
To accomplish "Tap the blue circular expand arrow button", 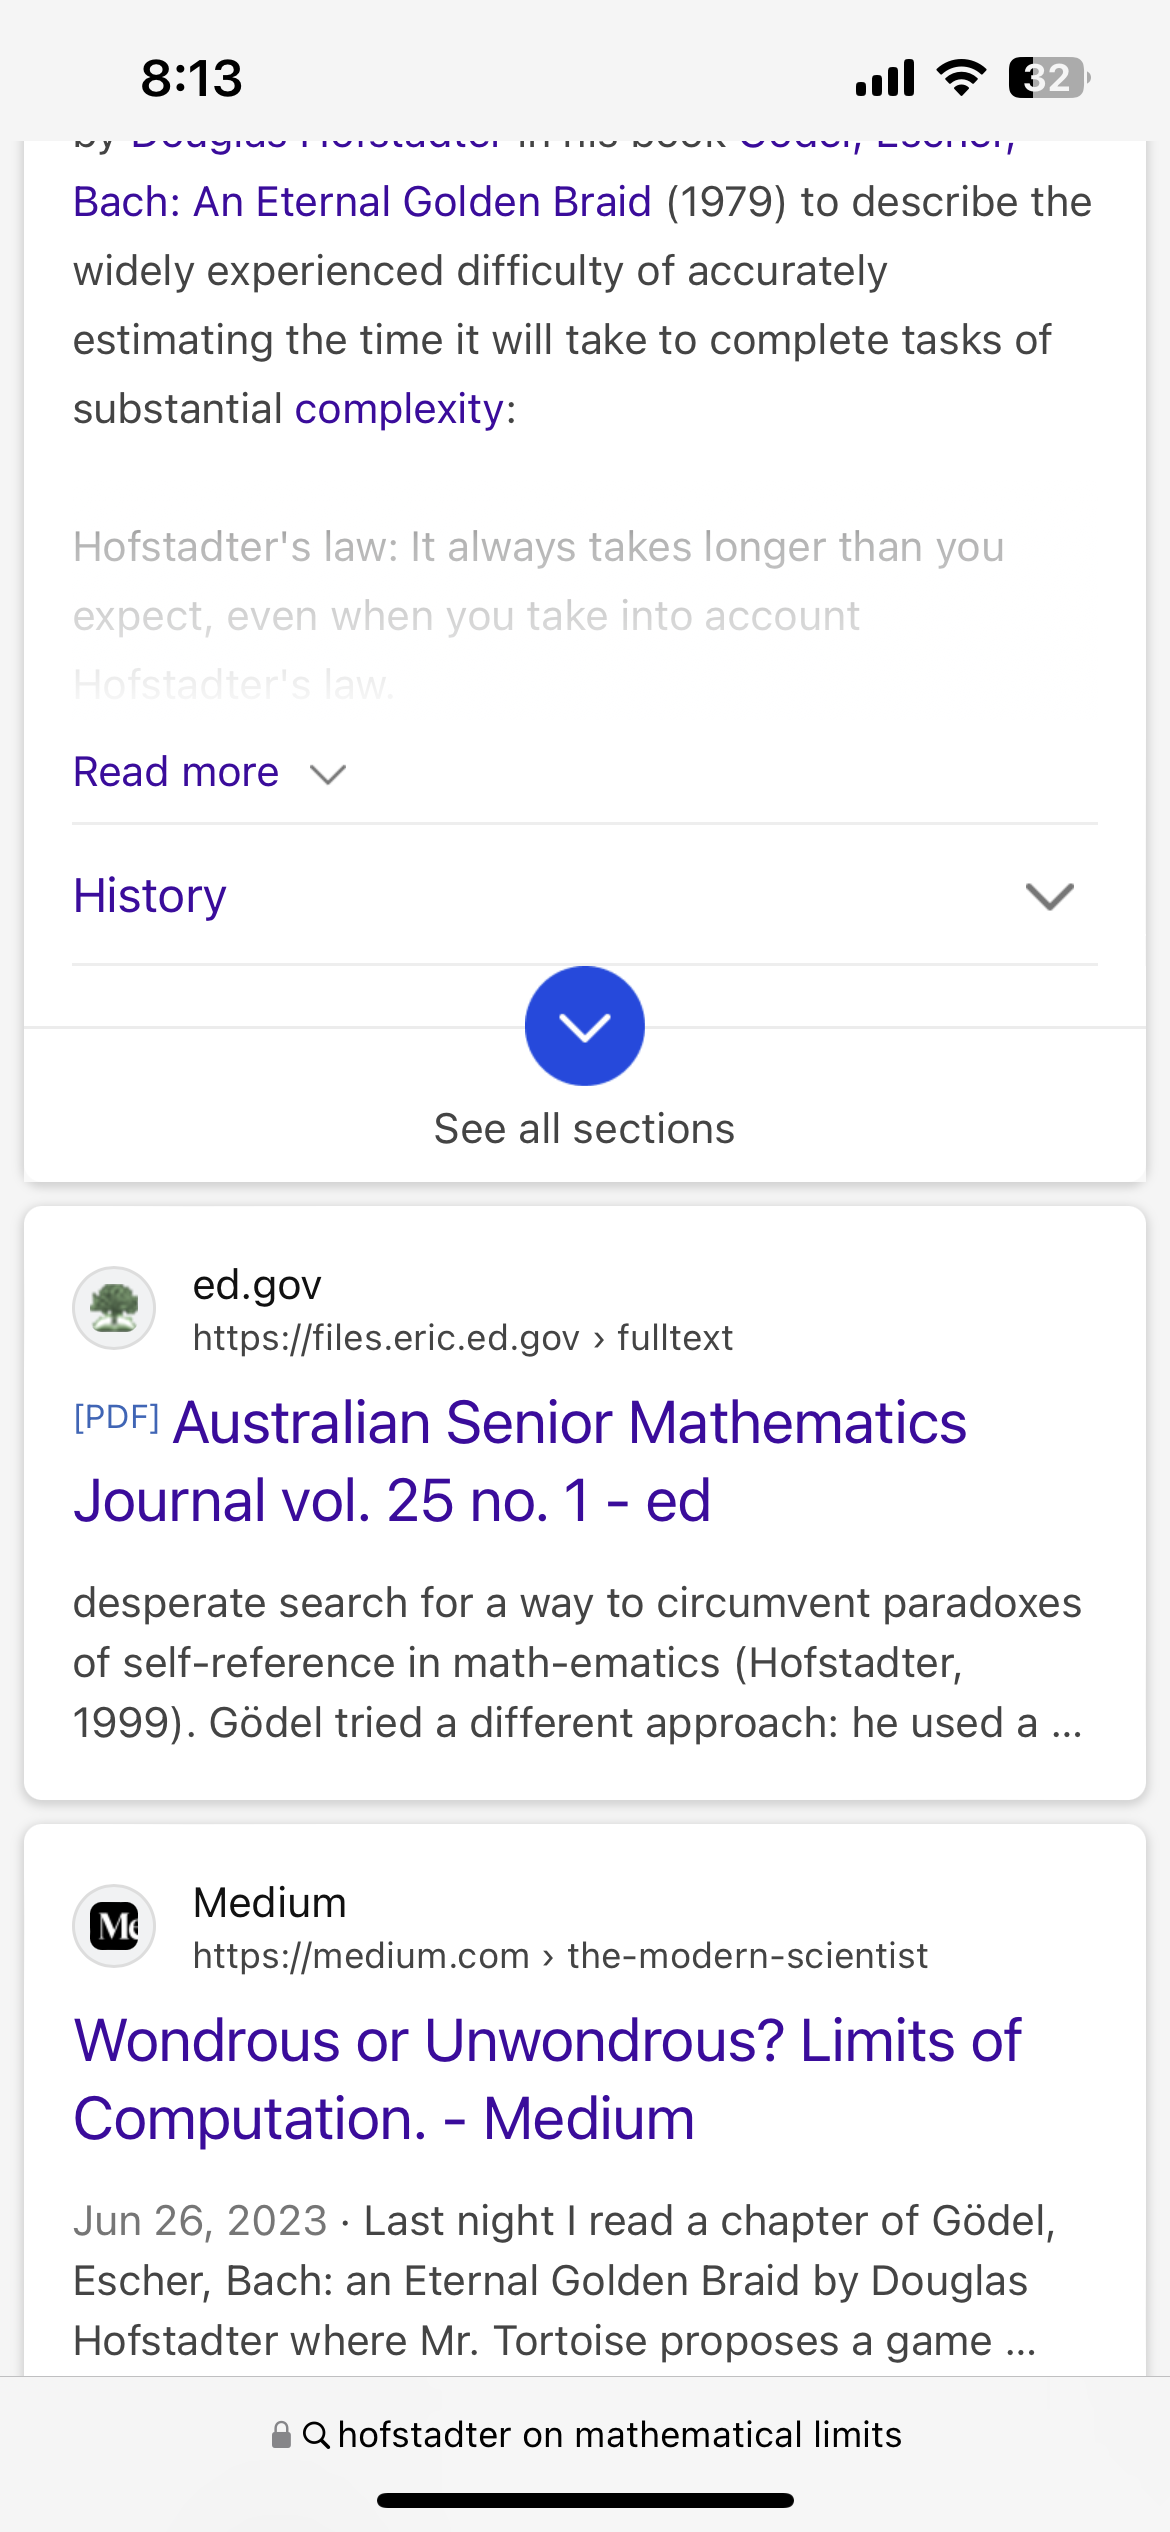I will tap(584, 1026).
